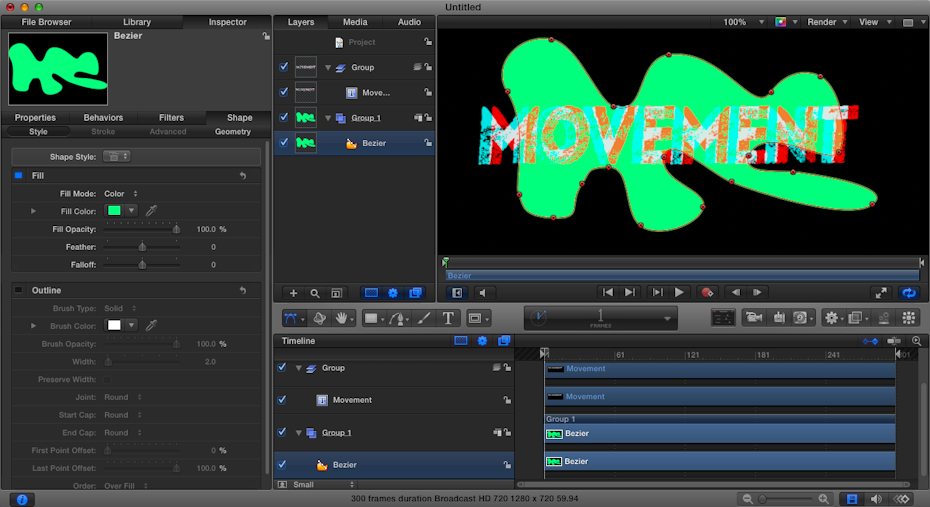Disable the Fill checkbox

point(18,176)
